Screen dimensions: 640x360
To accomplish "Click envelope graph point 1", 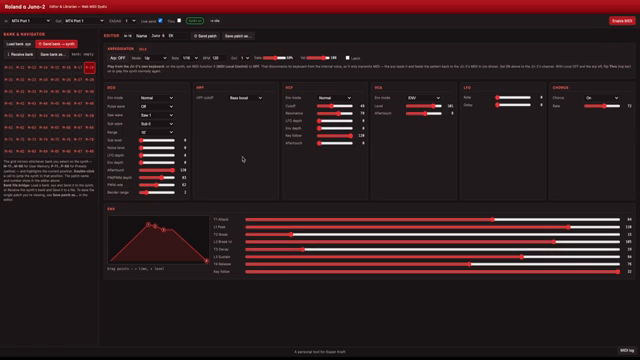I will (x=148, y=224).
